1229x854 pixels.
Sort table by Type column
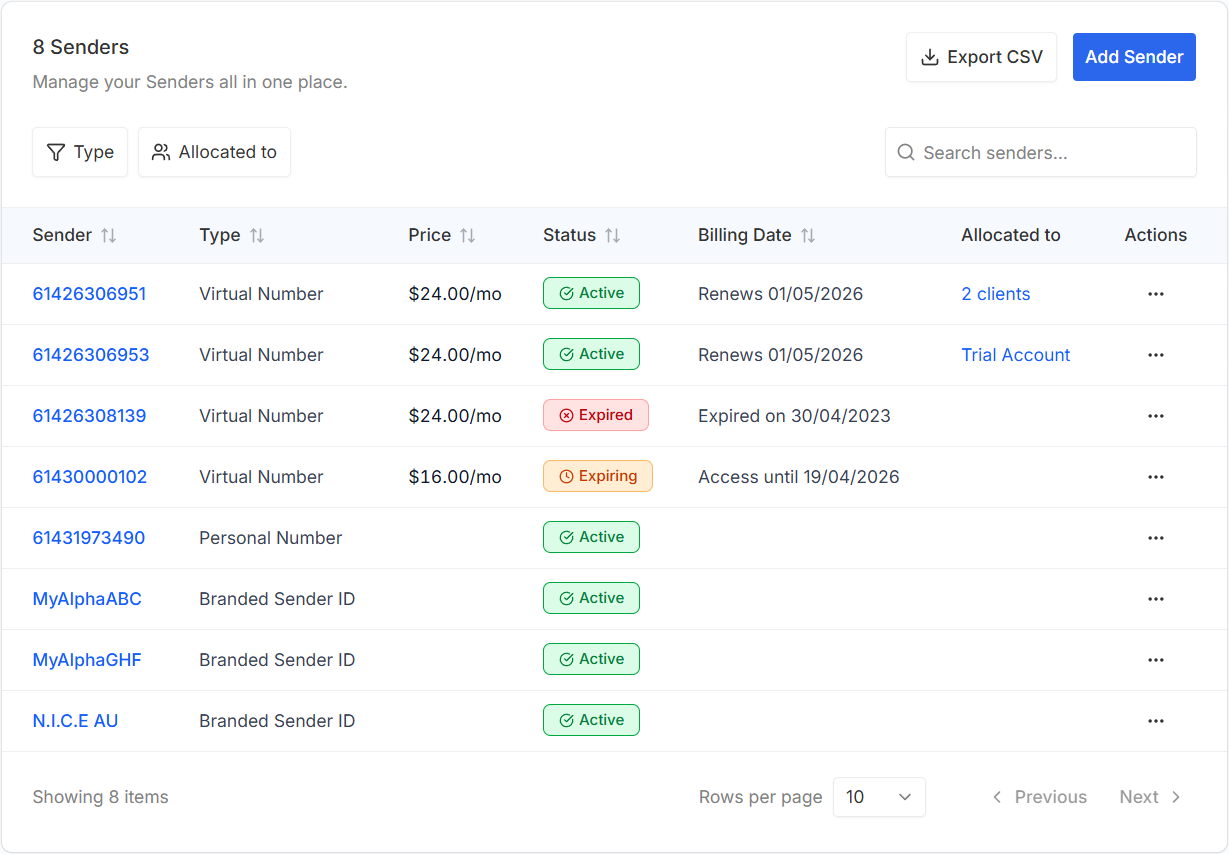pyautogui.click(x=232, y=235)
